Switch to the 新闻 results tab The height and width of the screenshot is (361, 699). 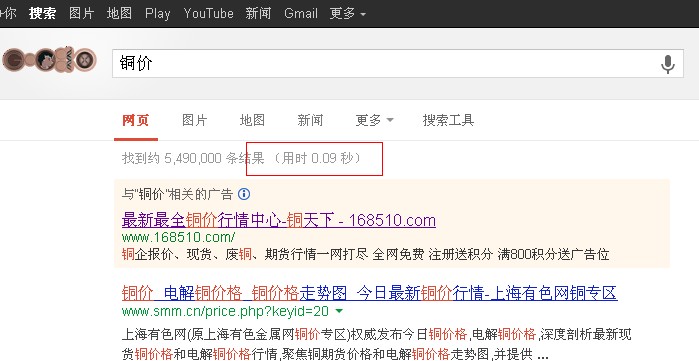(x=310, y=120)
